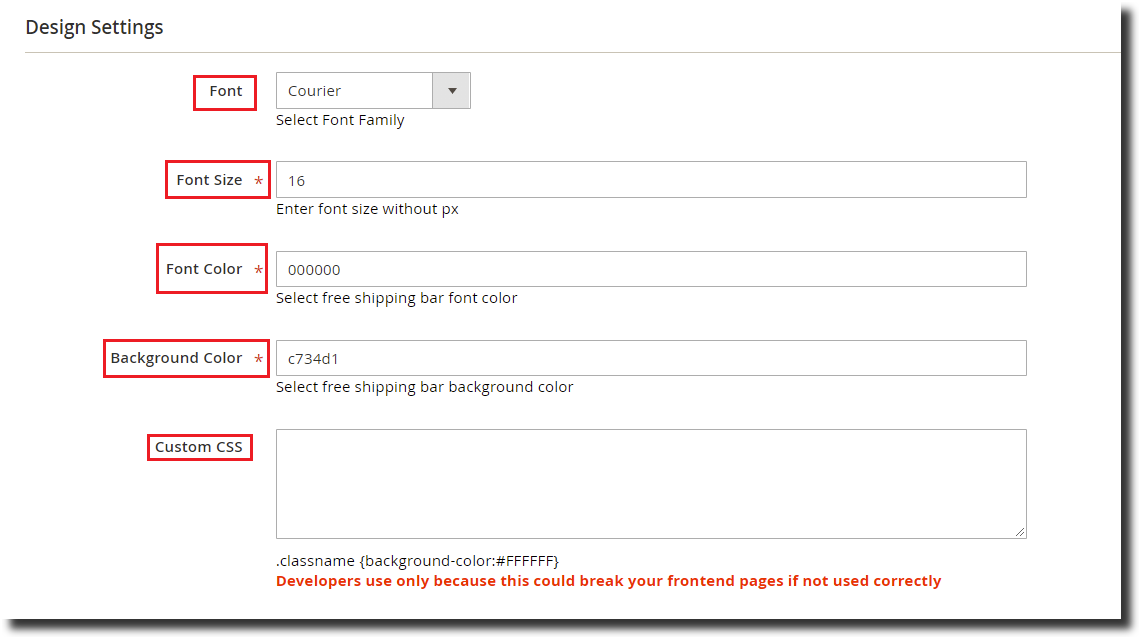Viewport: 1139px width, 637px height.
Task: Click the Font Color label
Action: (204, 269)
